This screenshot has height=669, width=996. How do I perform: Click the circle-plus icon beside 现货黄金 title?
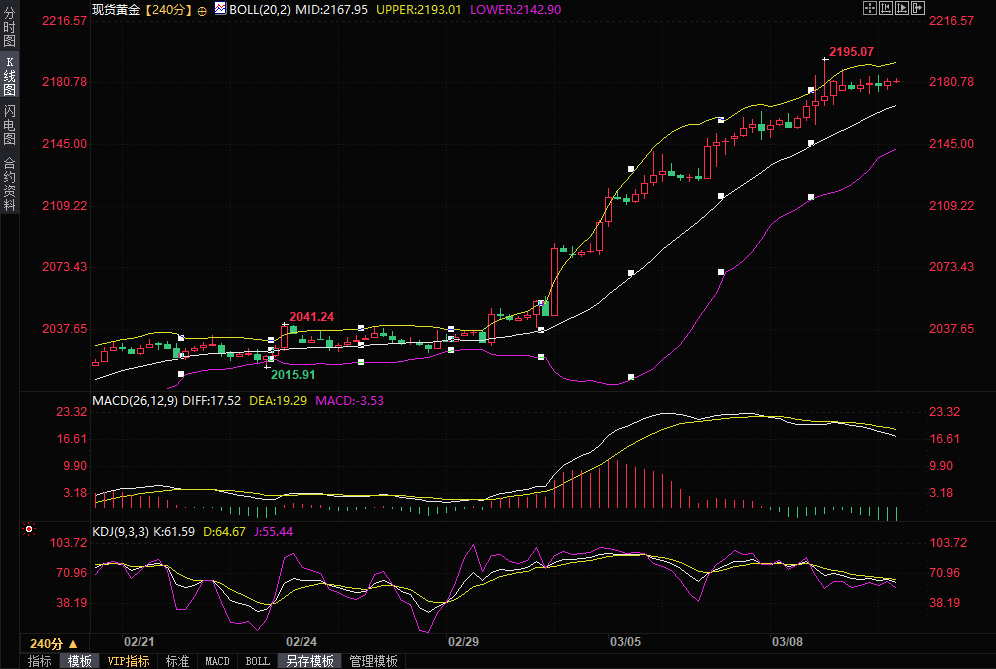(x=202, y=9)
